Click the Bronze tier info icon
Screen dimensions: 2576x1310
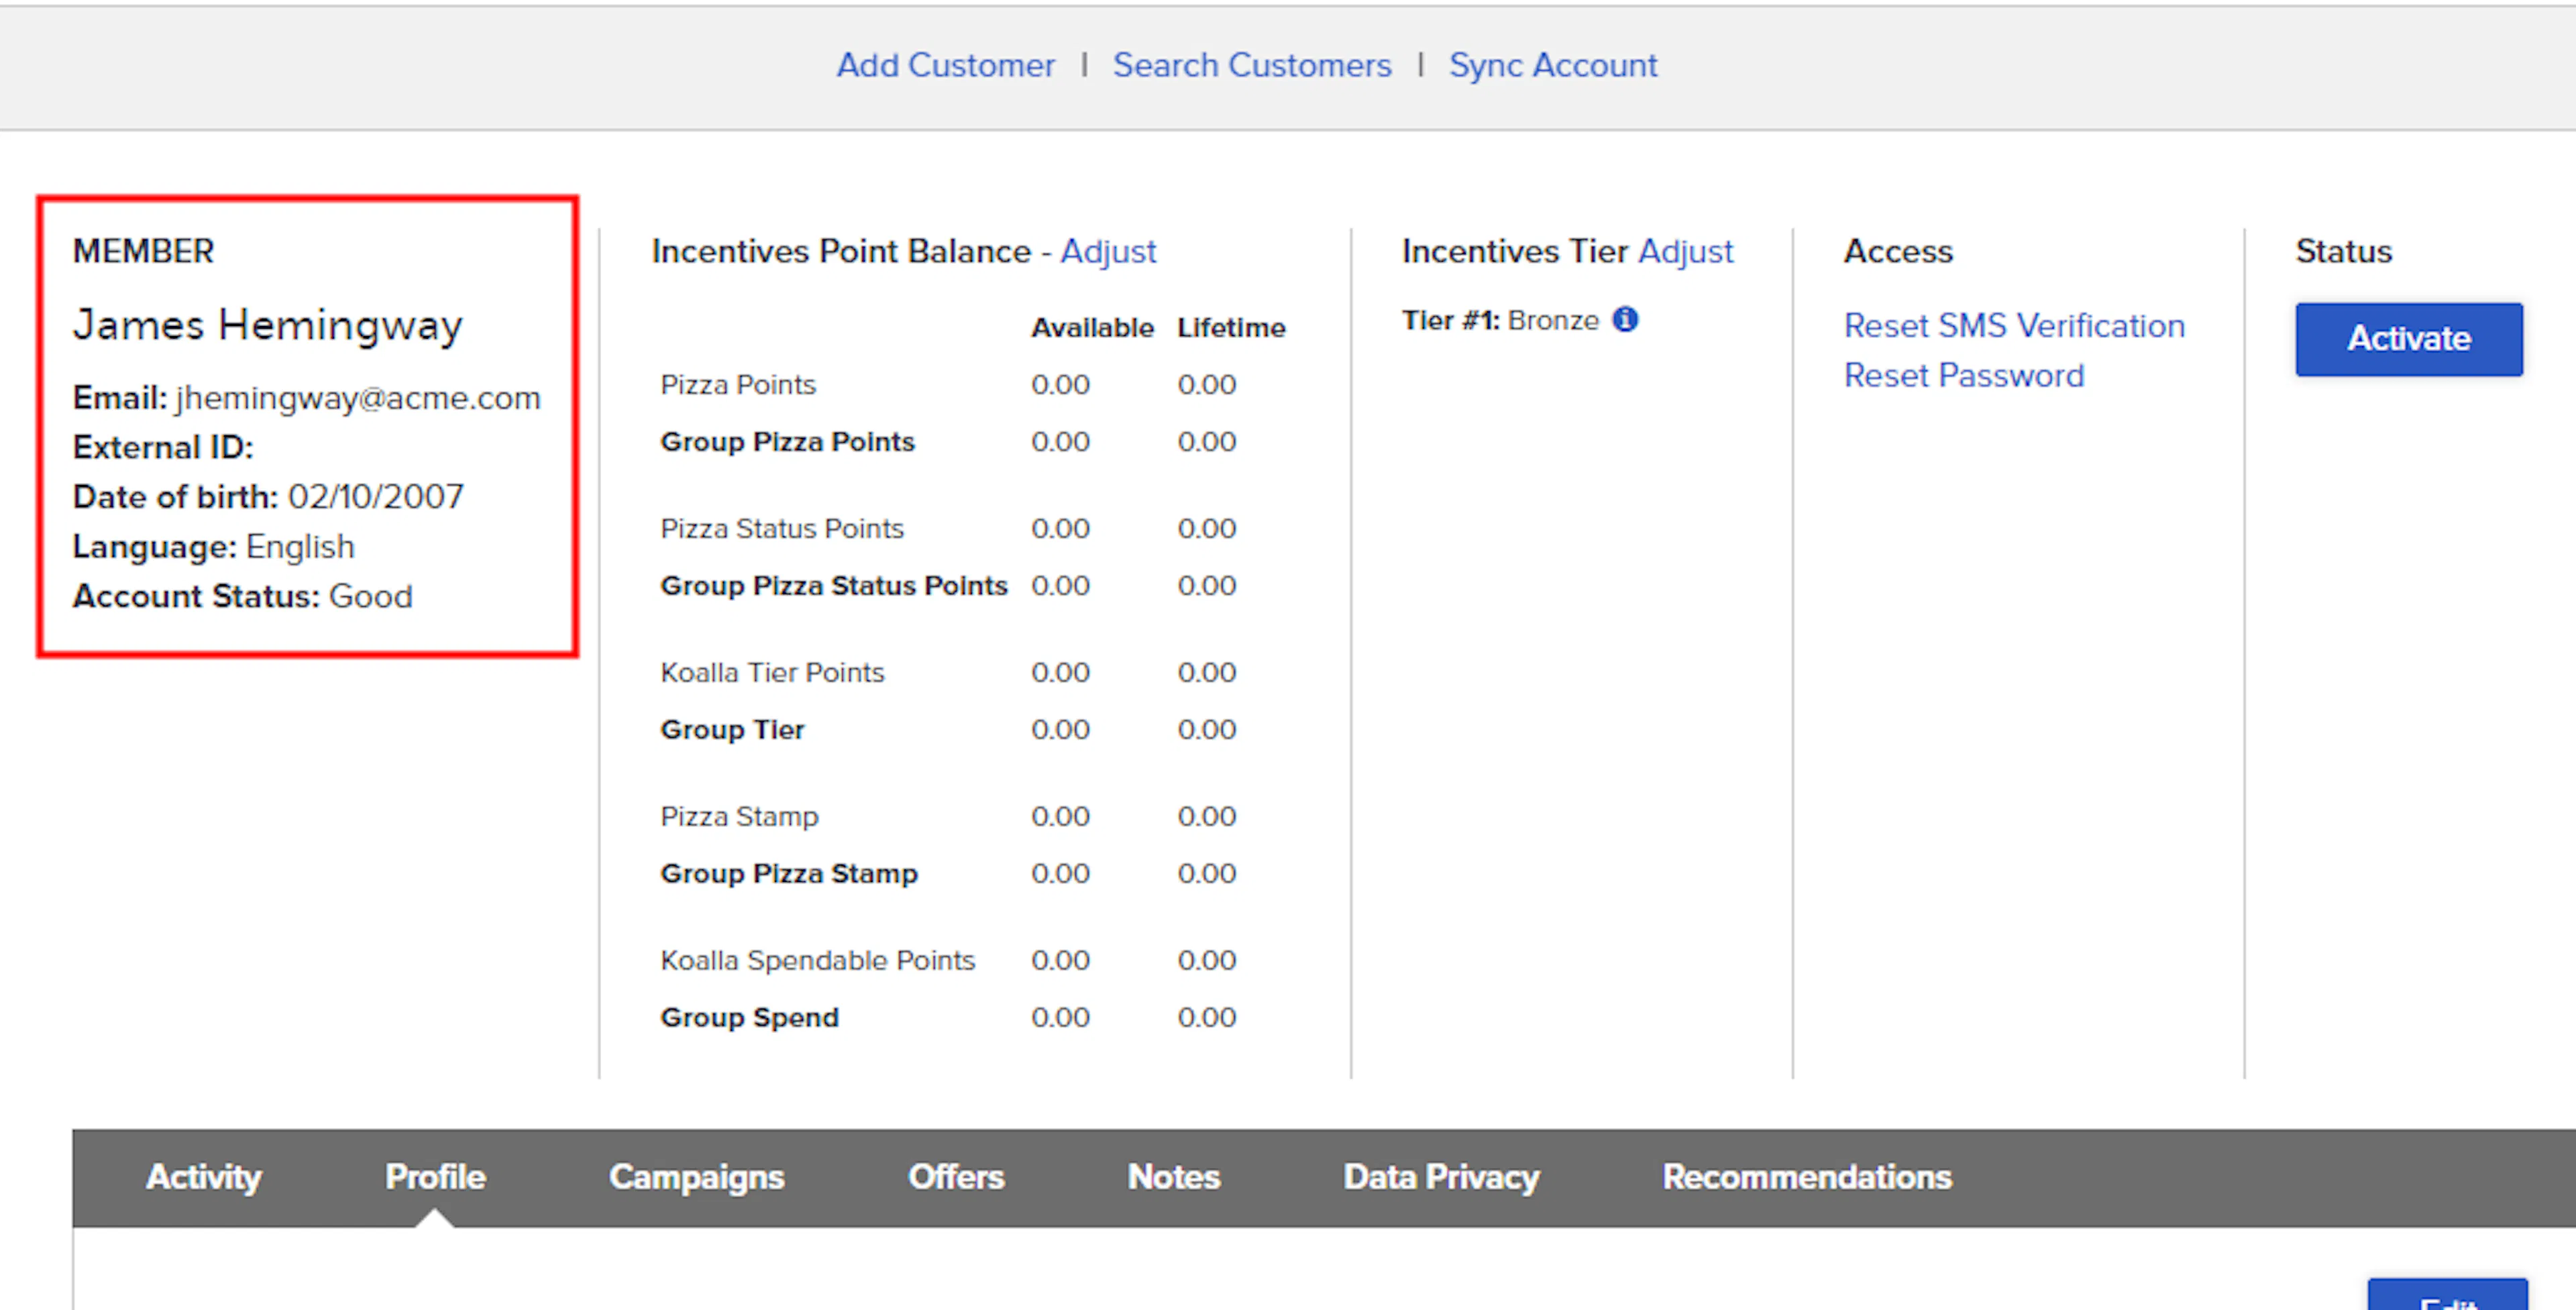point(1625,319)
